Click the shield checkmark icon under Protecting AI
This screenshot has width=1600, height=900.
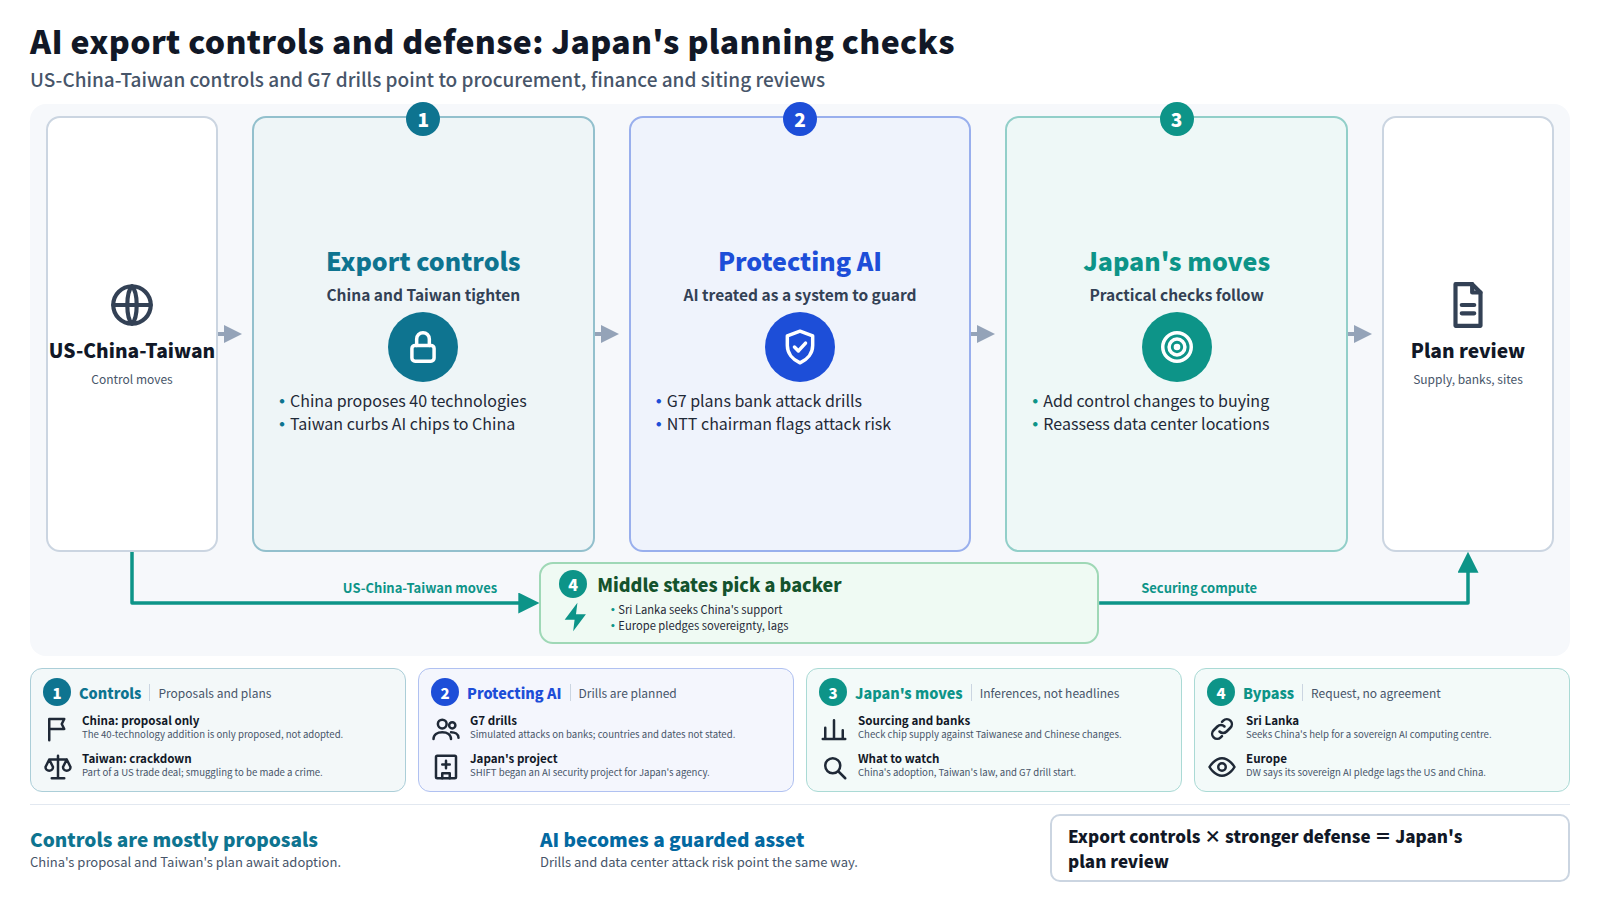click(x=800, y=347)
